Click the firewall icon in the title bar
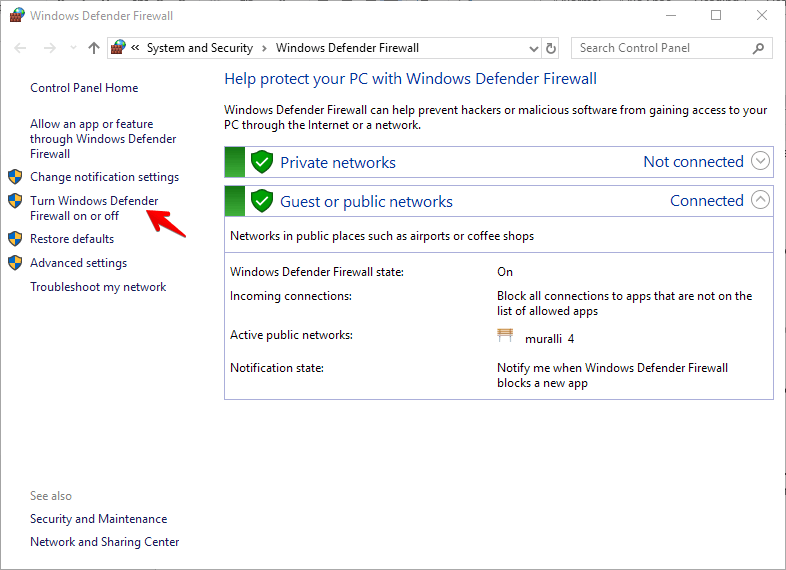Screen dimensions: 786x570 point(17,15)
